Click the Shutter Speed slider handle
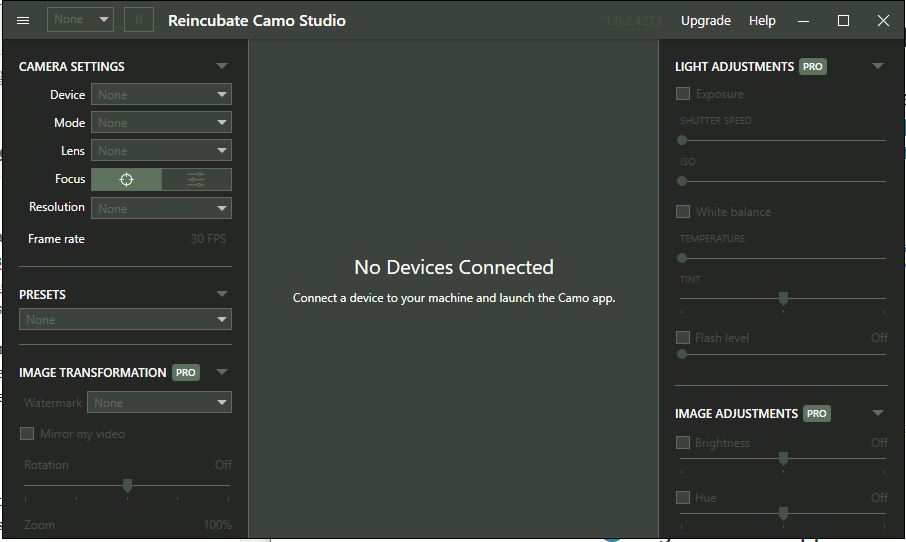The height and width of the screenshot is (542, 906). (x=682, y=140)
